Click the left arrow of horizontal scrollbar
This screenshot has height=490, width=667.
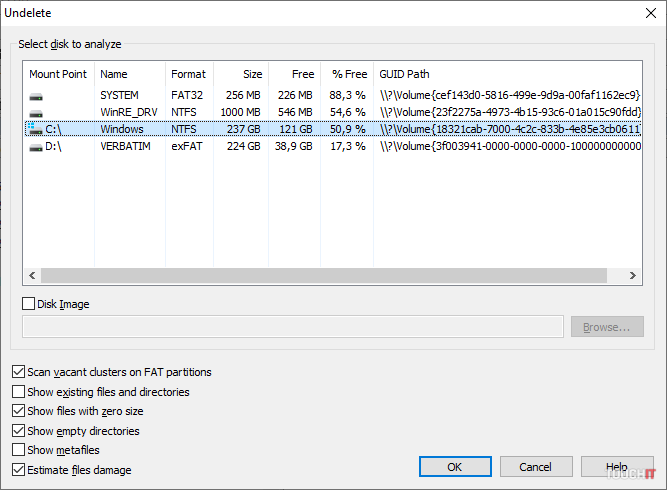click(31, 276)
